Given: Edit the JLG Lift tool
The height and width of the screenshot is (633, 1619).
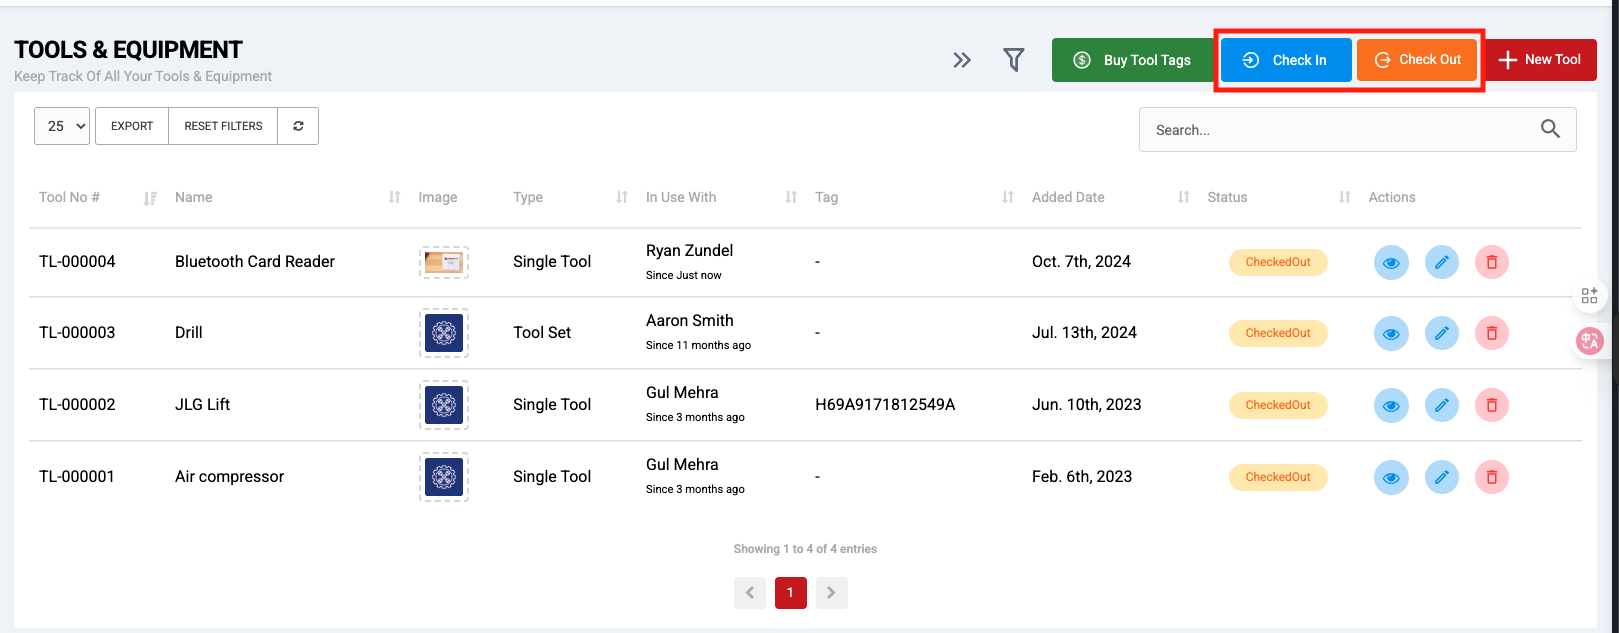Looking at the screenshot, I should coord(1441,405).
